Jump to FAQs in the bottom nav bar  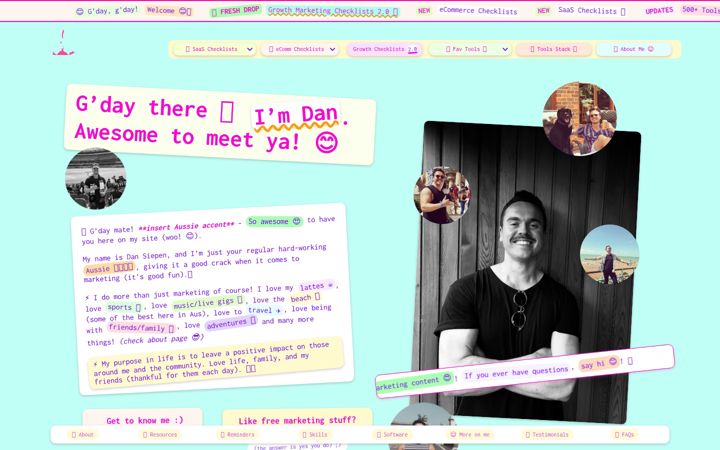(624, 434)
